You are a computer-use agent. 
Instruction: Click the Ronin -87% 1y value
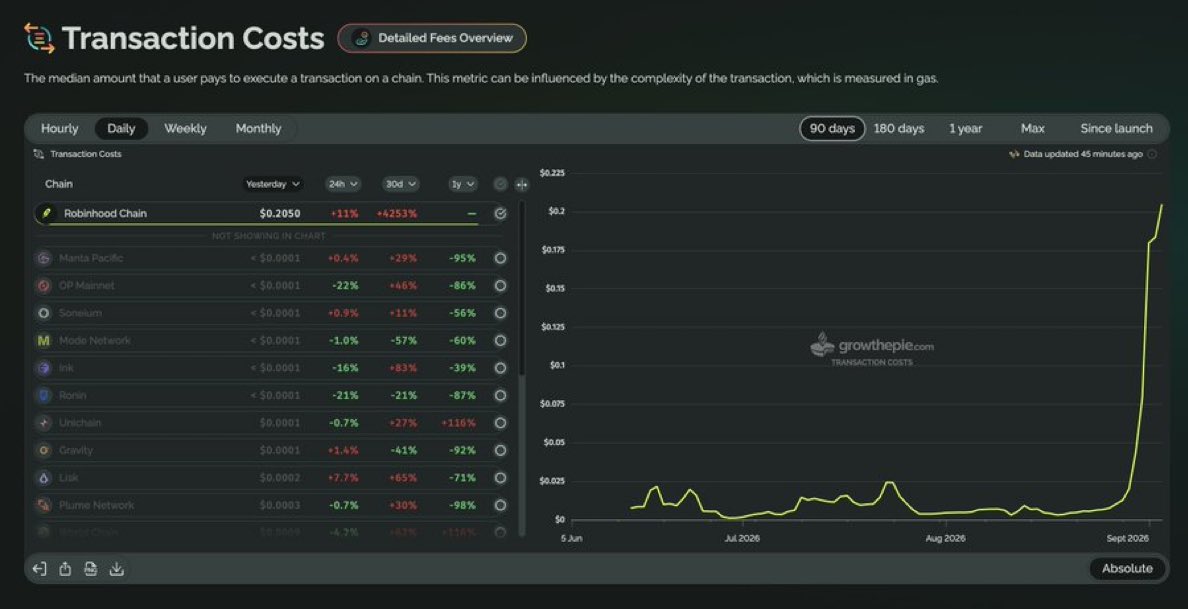(462, 395)
